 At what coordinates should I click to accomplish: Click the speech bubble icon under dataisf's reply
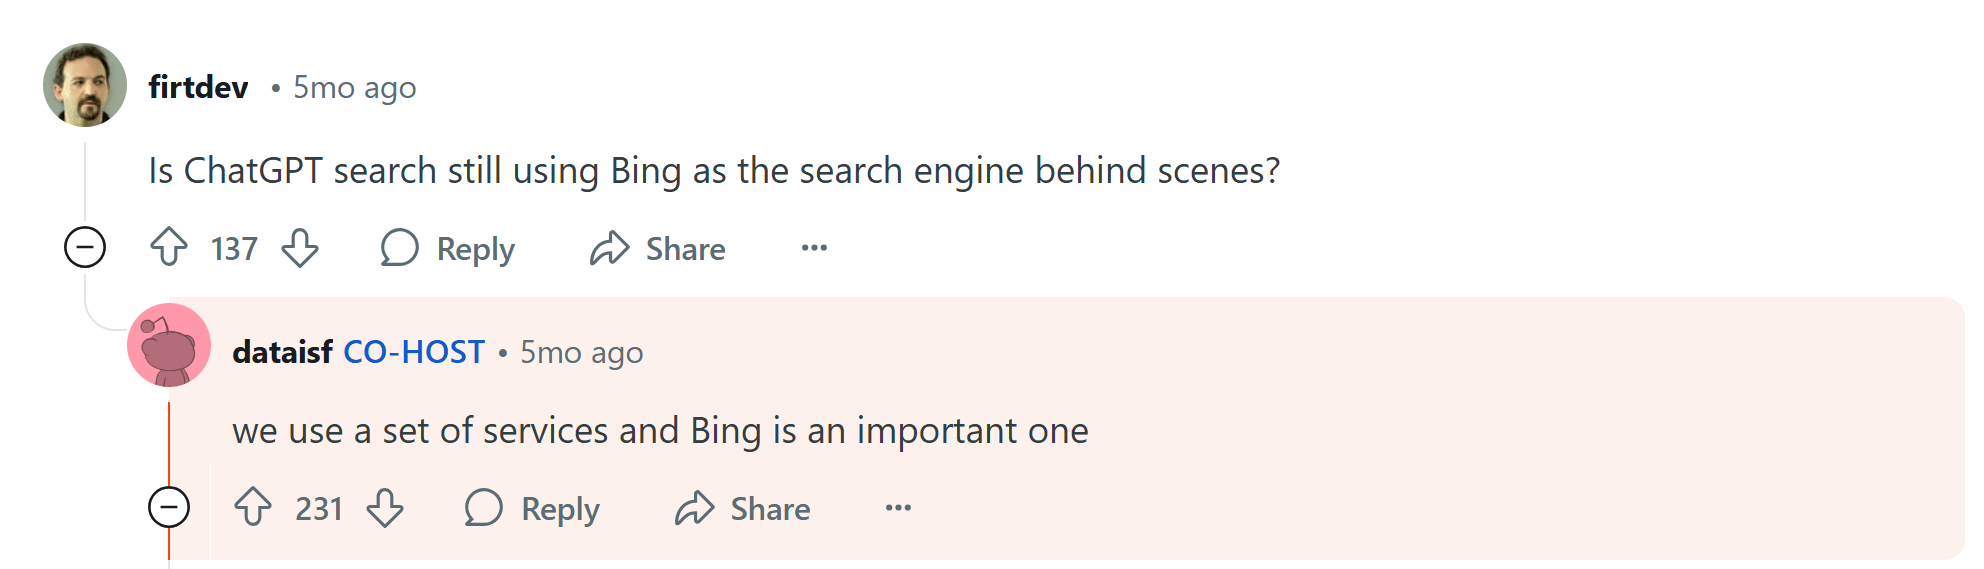[484, 507]
